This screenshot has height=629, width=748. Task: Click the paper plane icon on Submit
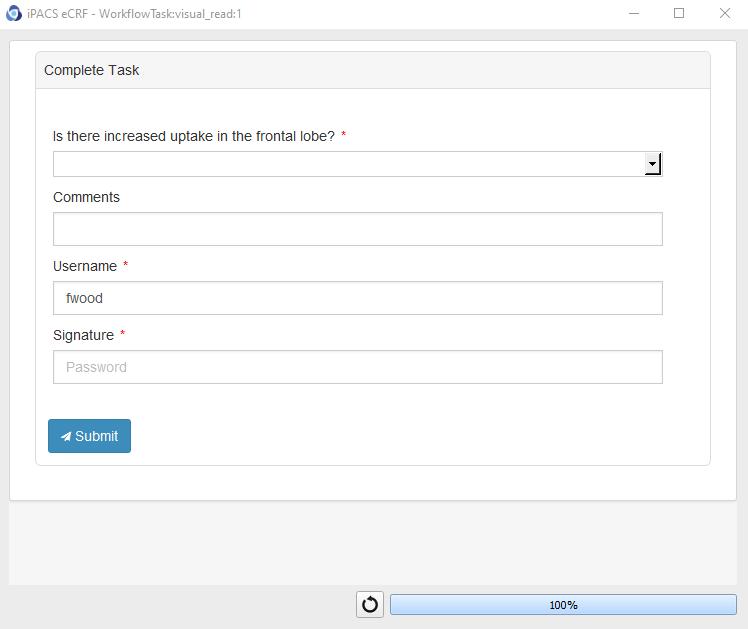coord(66,437)
